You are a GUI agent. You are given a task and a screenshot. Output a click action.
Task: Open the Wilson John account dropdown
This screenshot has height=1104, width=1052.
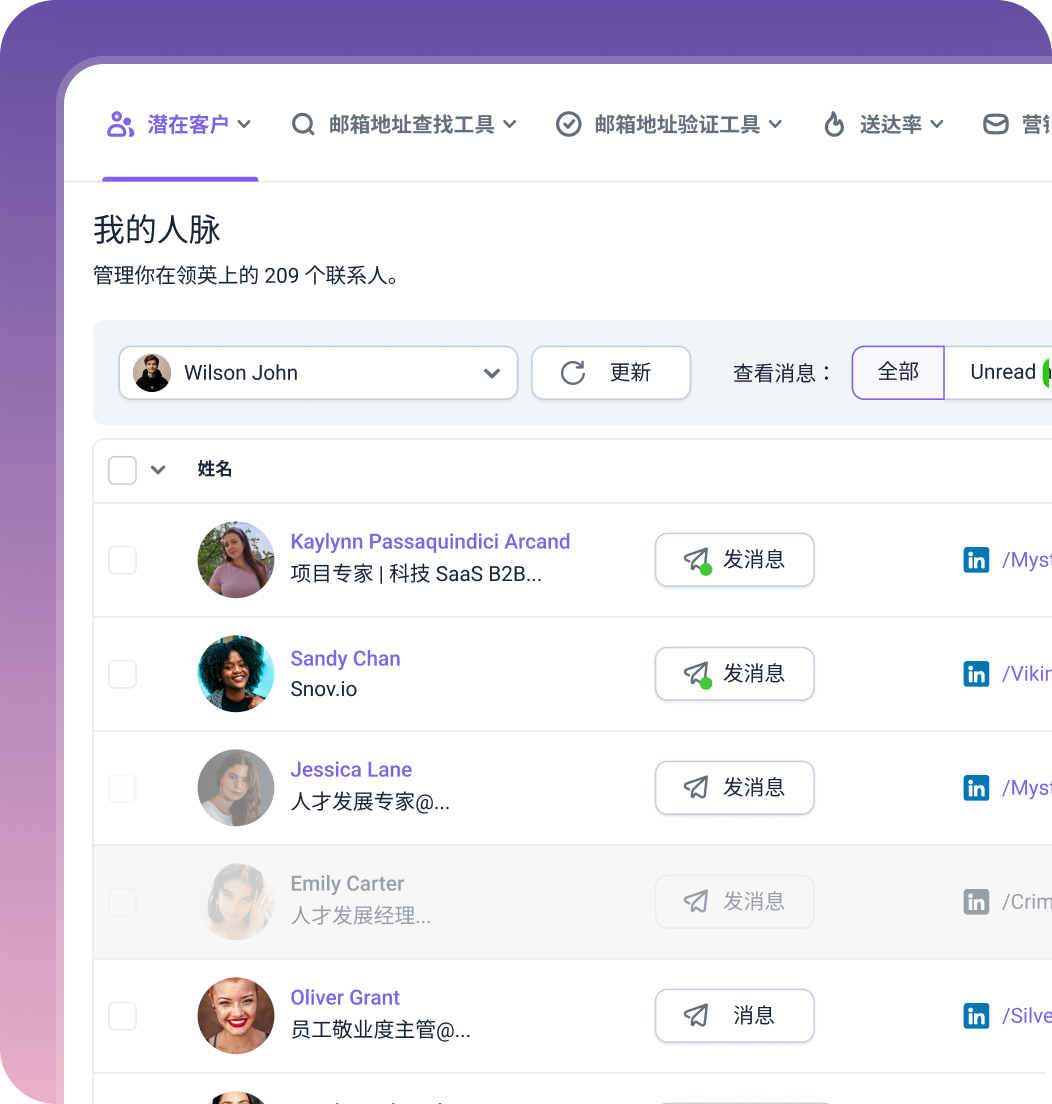tap(318, 372)
